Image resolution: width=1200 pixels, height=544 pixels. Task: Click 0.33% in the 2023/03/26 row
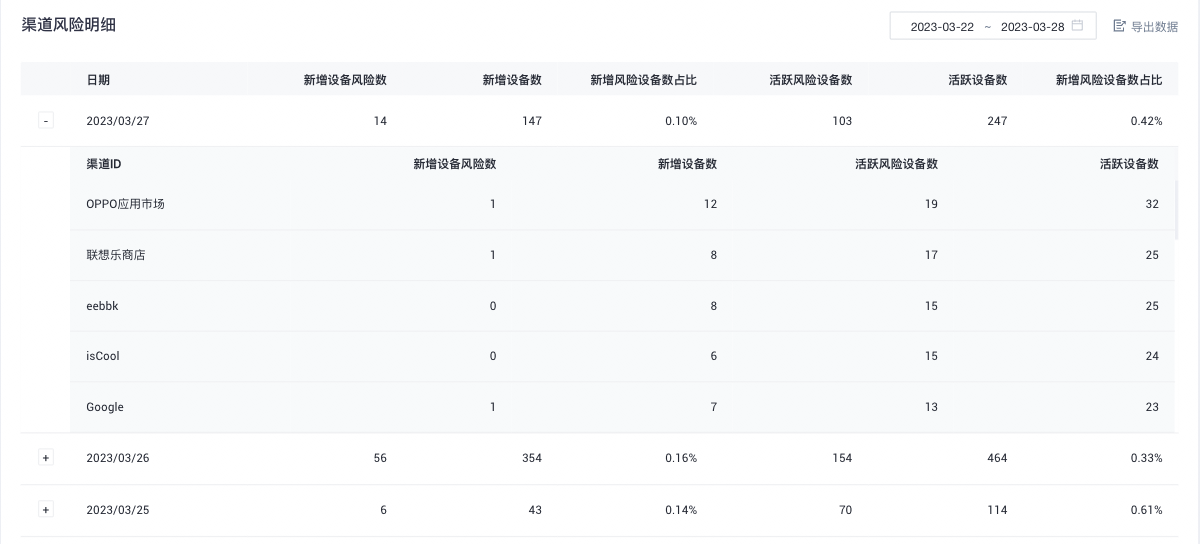pyautogui.click(x=1146, y=458)
